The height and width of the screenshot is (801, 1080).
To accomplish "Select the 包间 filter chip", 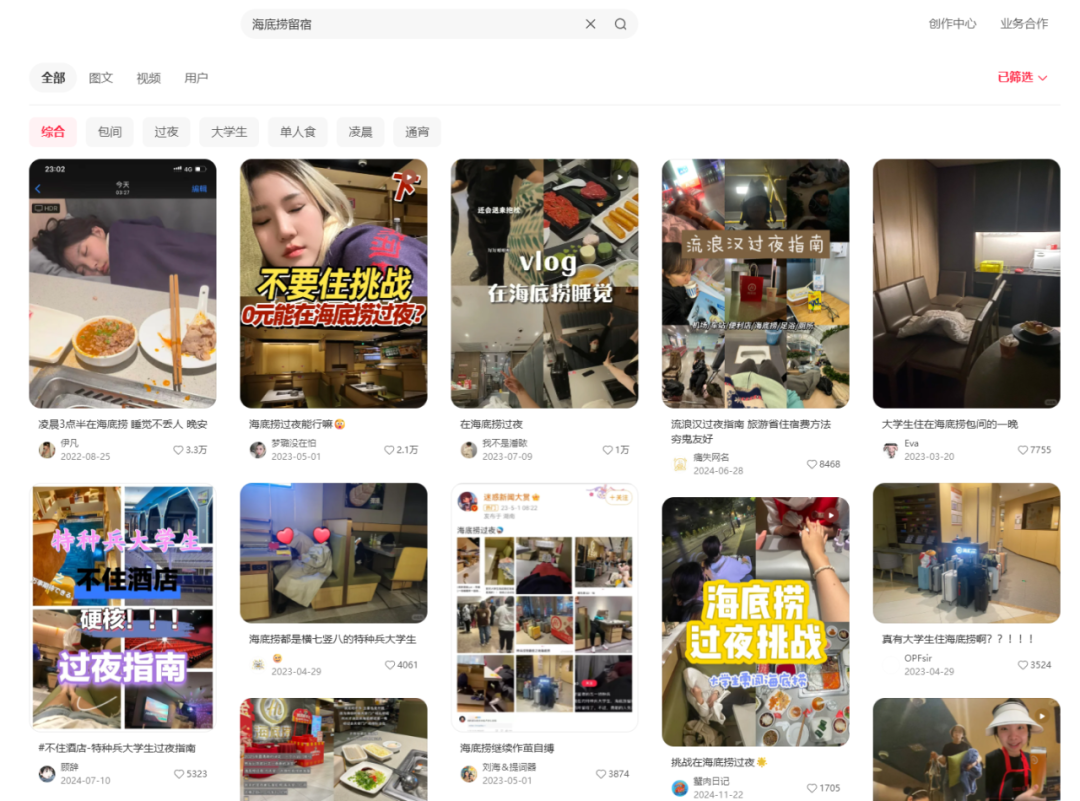I will (110, 132).
